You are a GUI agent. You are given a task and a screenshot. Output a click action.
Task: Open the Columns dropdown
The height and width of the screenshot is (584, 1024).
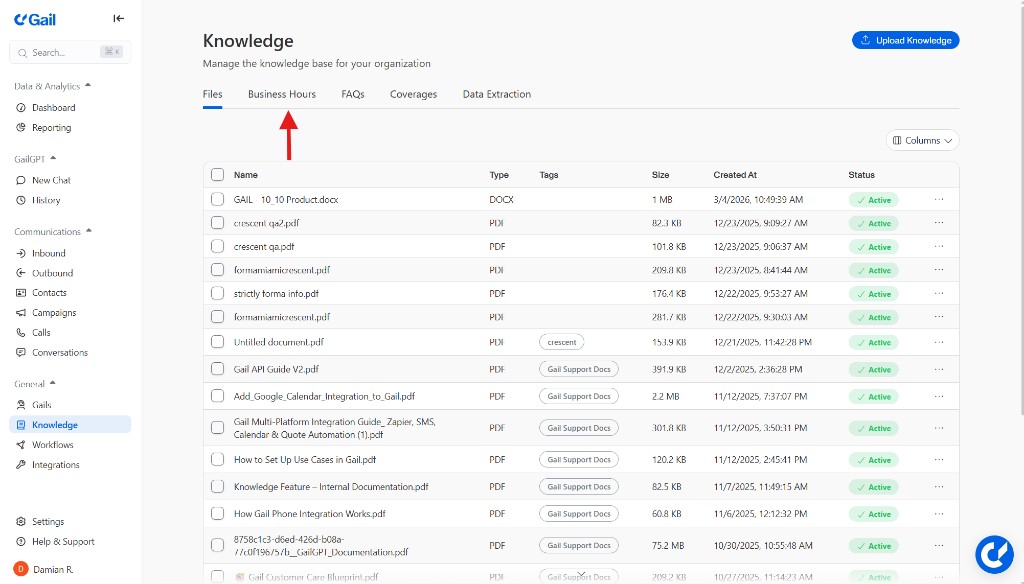pos(922,141)
